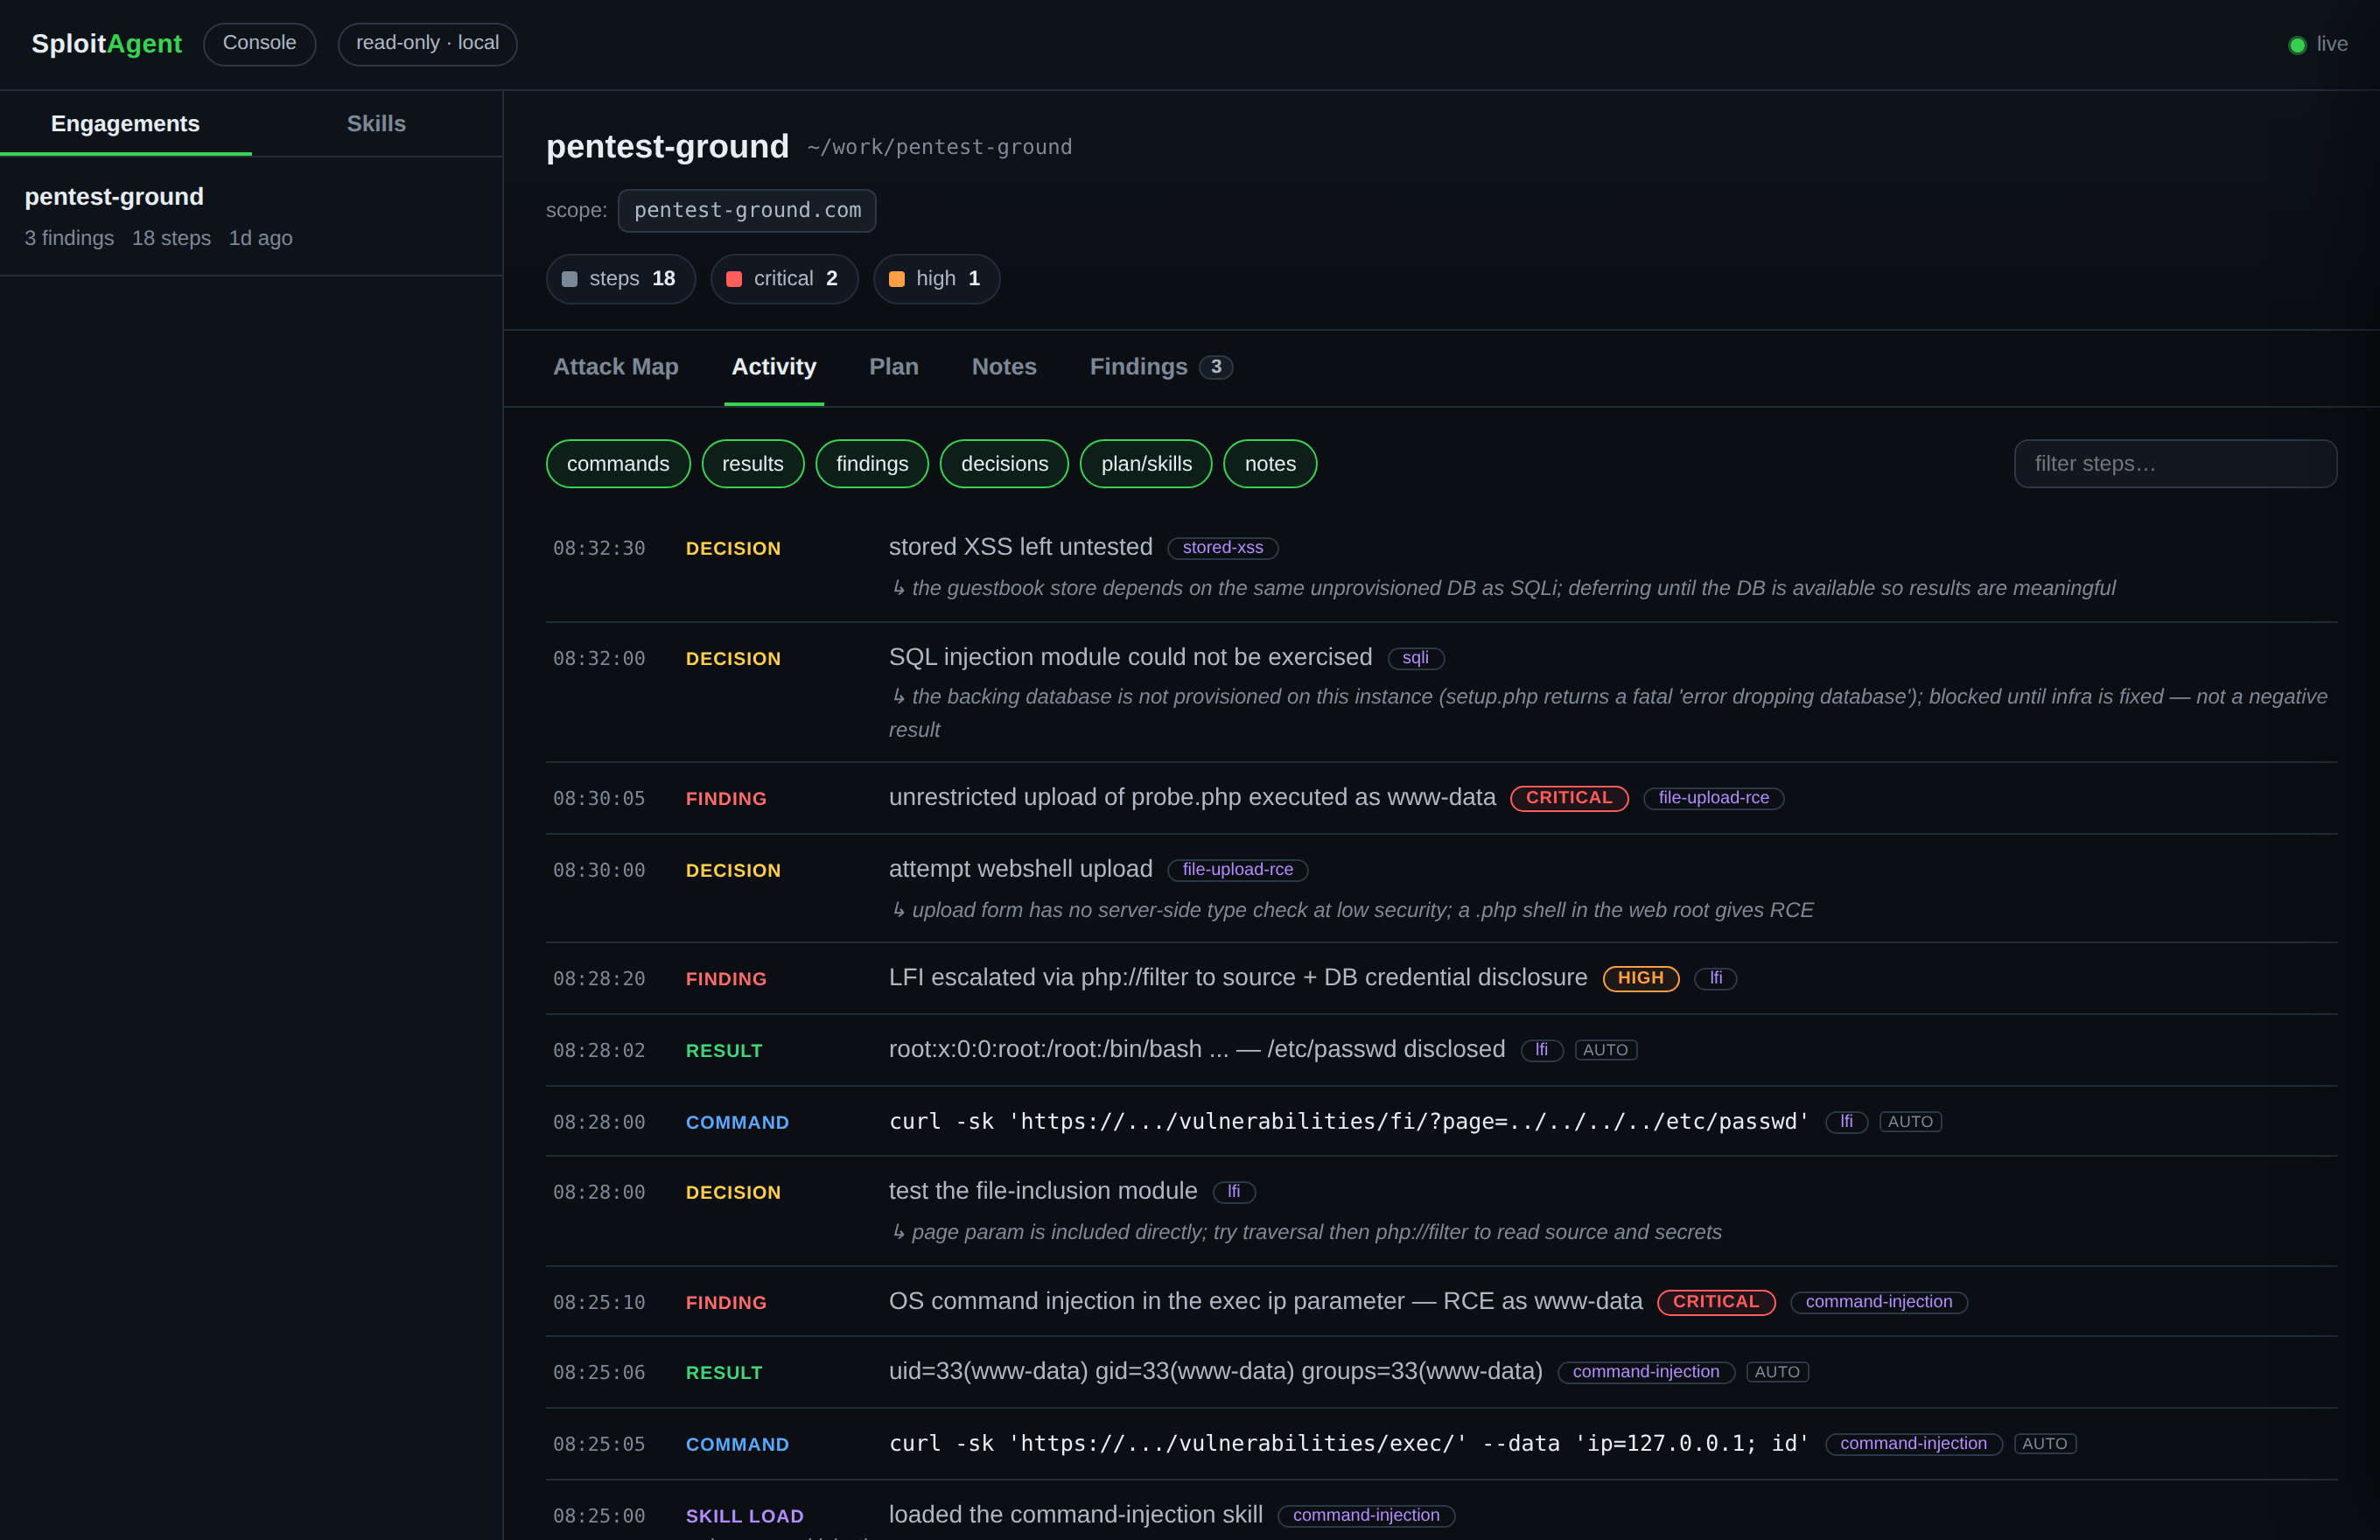Click the pentest-ground.com scope chip
Viewport: 2380px width, 1540px height.
(x=747, y=210)
